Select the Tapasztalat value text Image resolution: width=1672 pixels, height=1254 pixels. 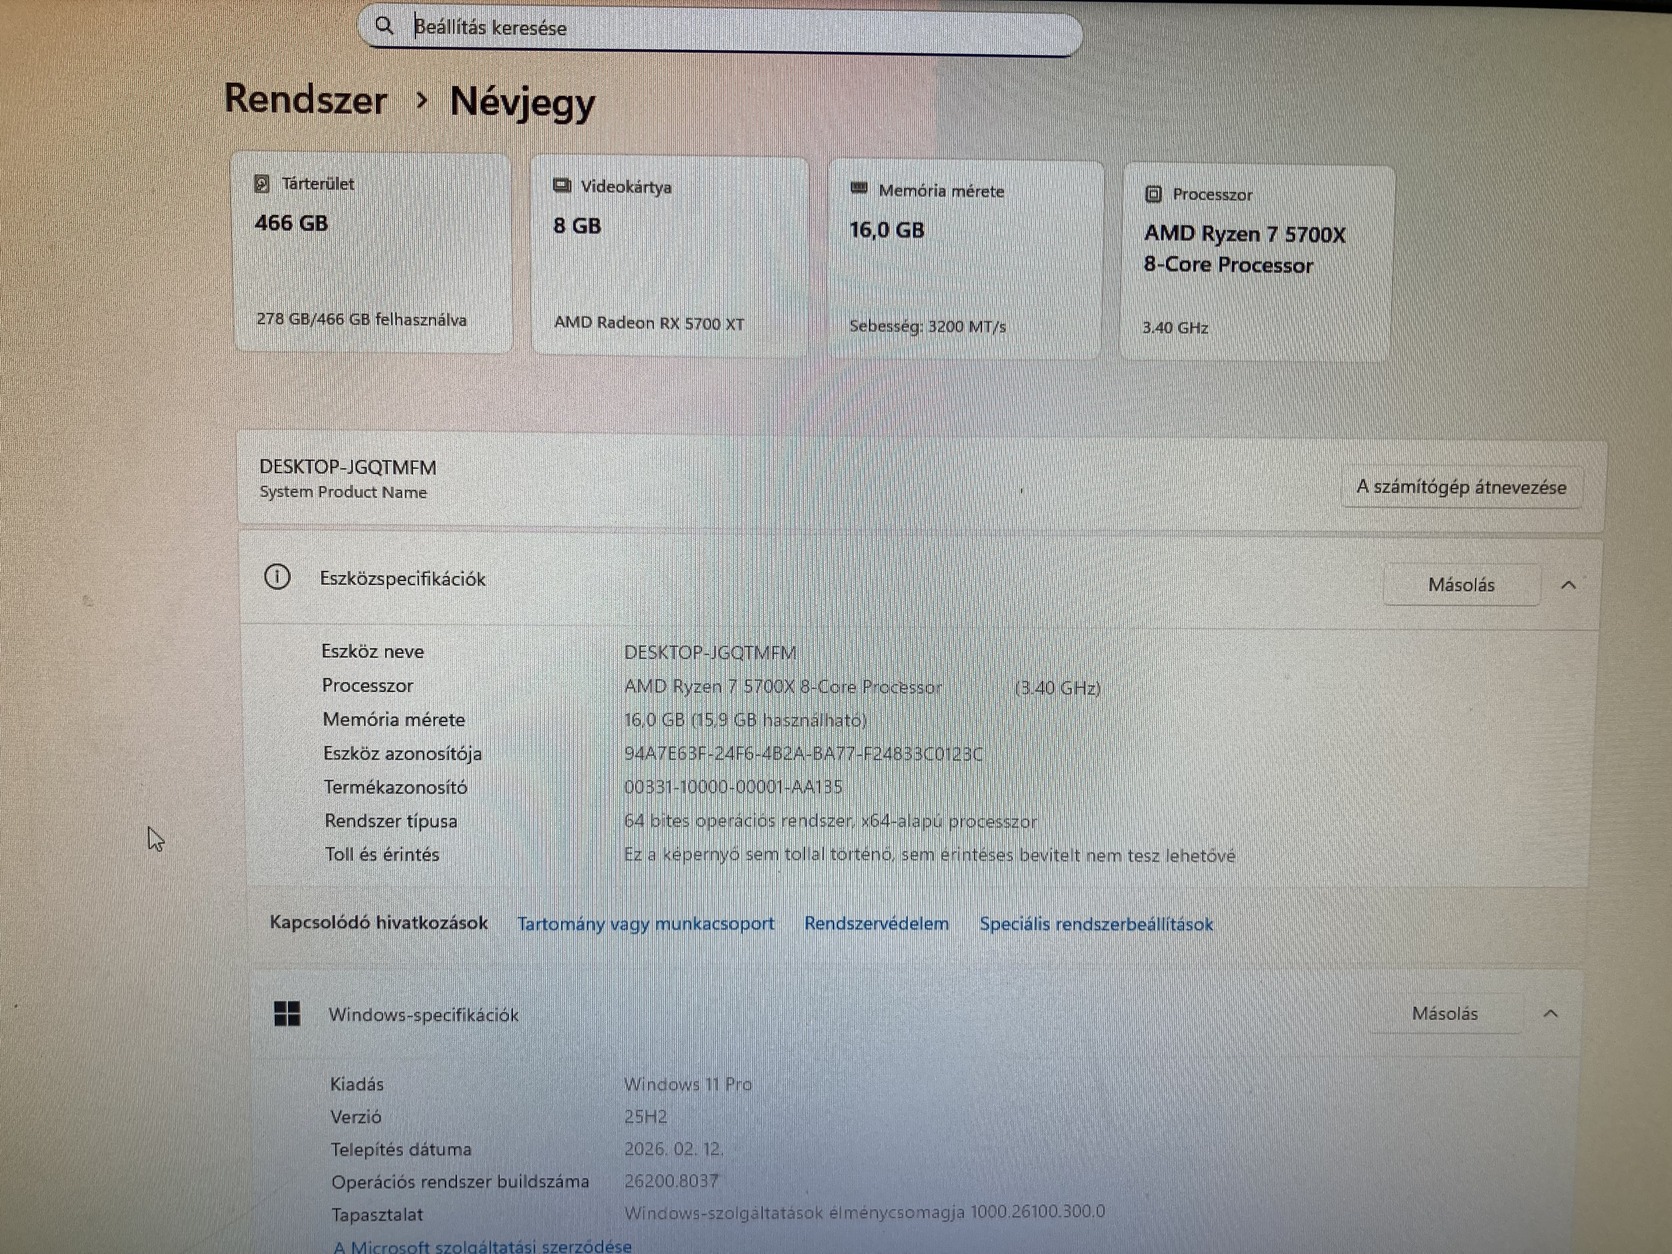pos(865,1212)
